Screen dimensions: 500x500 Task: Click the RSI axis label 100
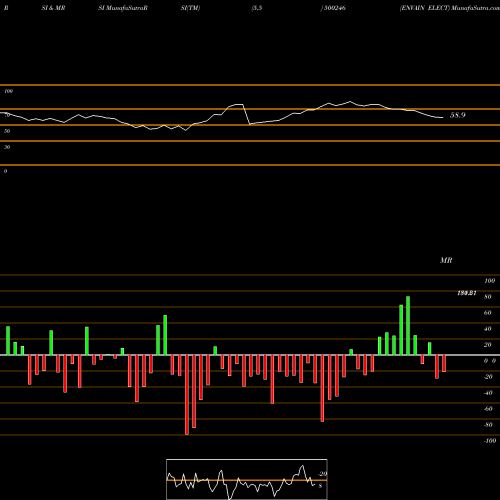pos(8,91)
